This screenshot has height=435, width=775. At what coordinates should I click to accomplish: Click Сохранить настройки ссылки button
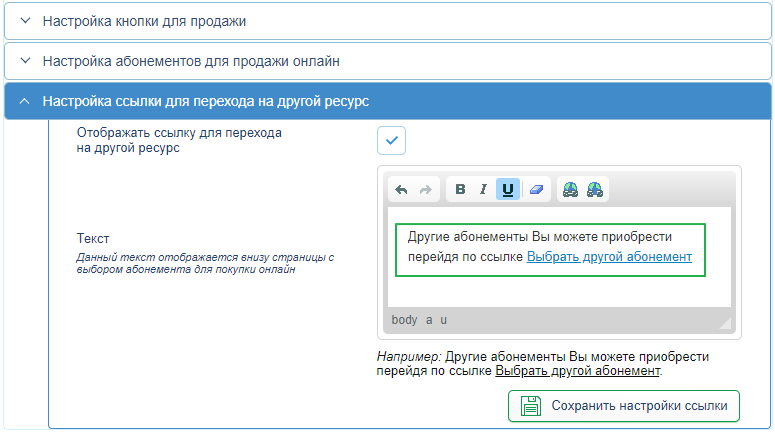(624, 406)
